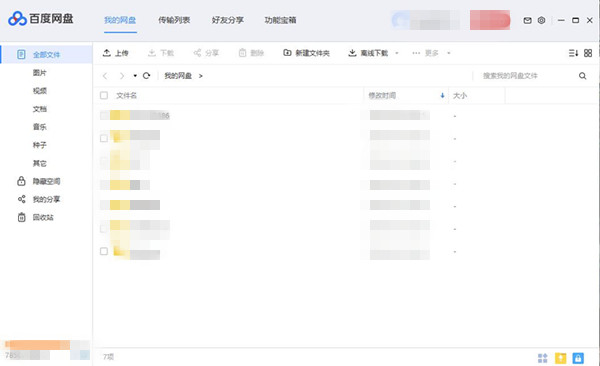600x366 pixels.
Task: Toggle the blue sort direction arrow
Action: point(442,95)
